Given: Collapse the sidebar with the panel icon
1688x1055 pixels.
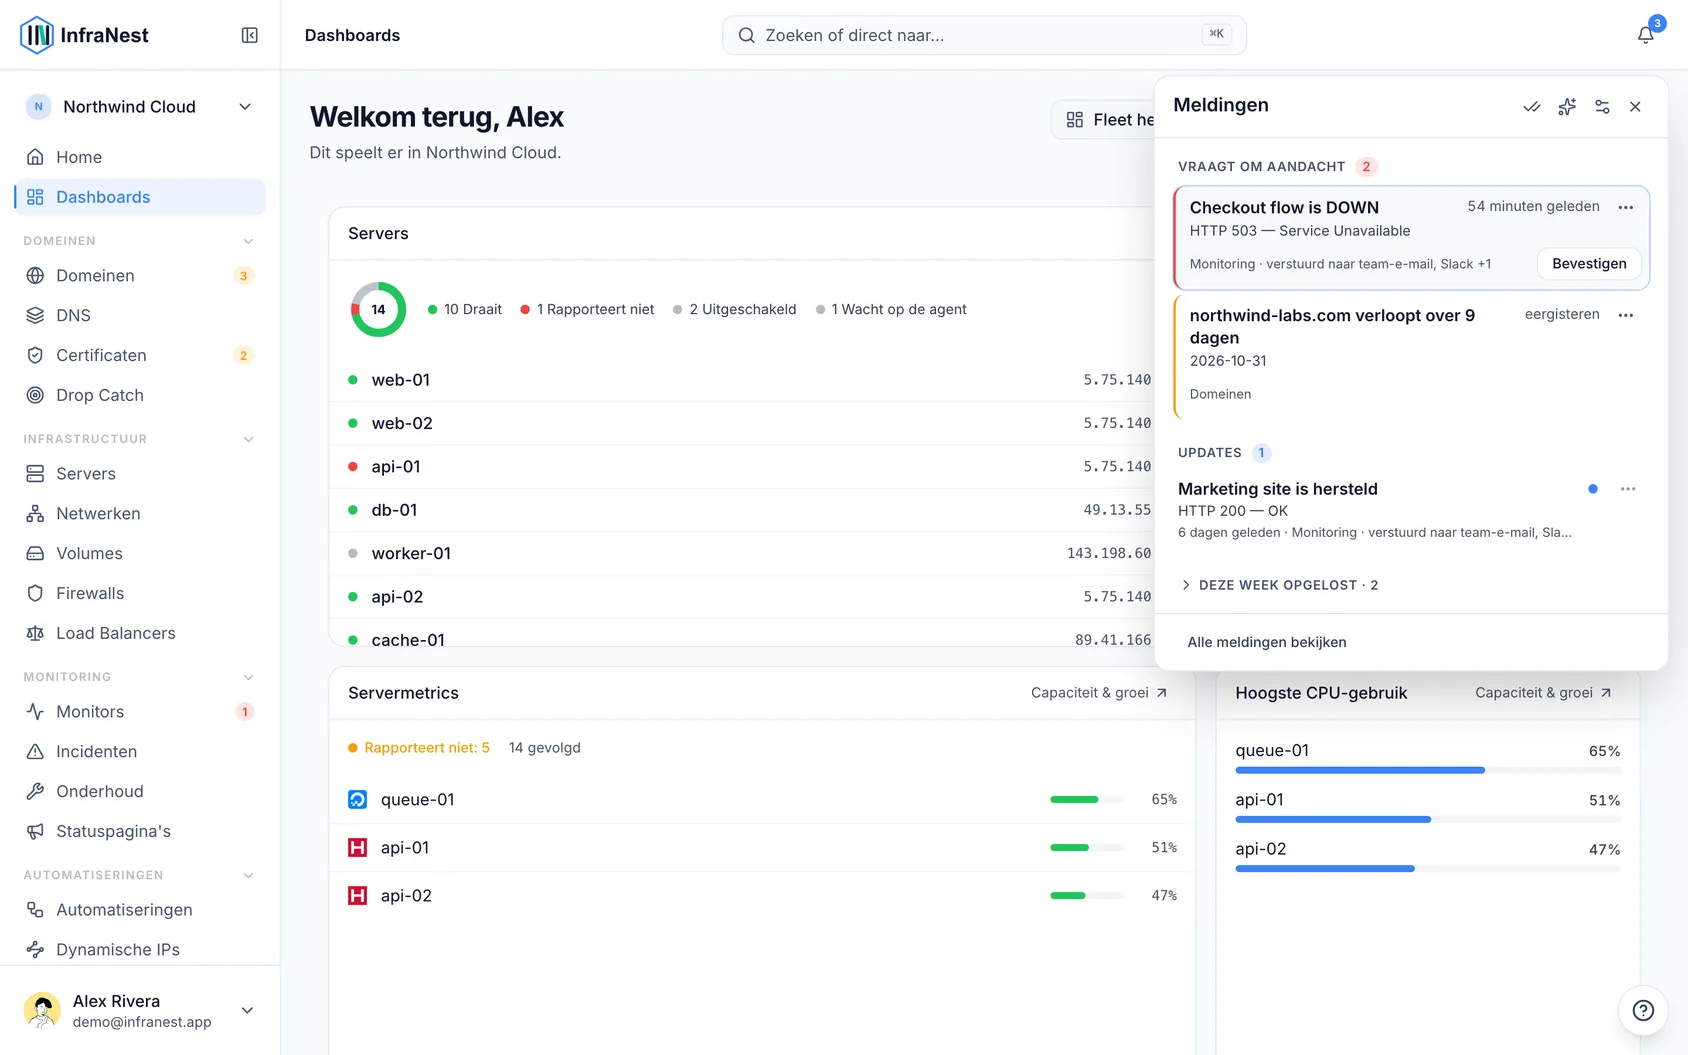Looking at the screenshot, I should [250, 35].
